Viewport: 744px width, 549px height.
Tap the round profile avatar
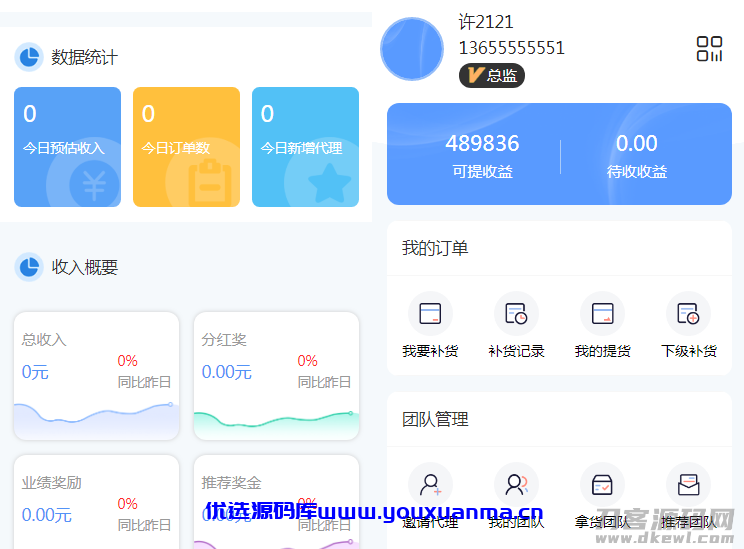tap(412, 49)
